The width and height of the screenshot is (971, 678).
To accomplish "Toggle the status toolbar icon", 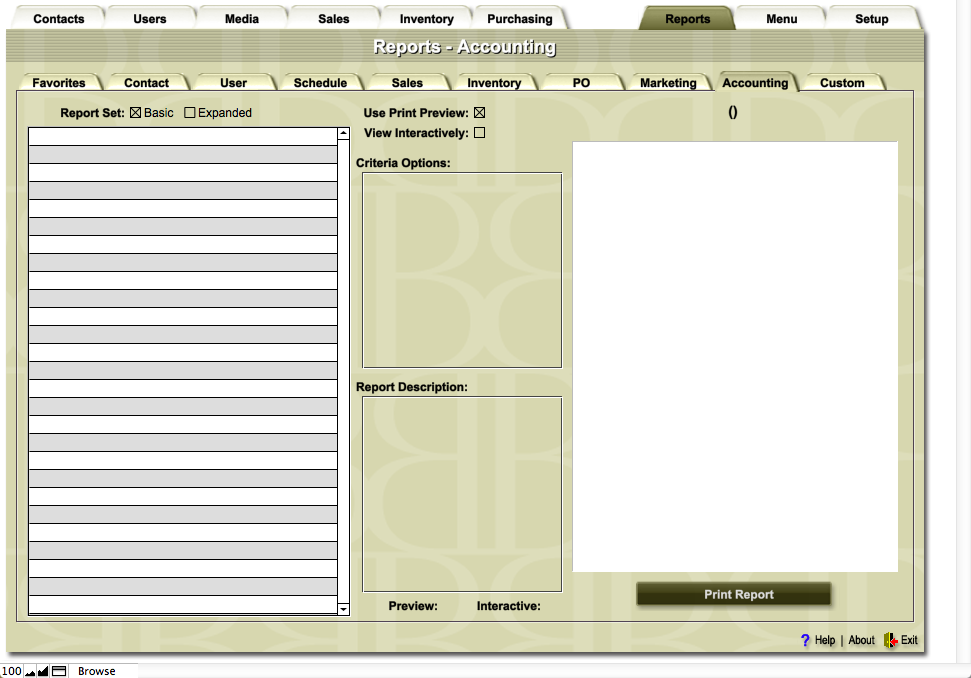I will point(59,671).
